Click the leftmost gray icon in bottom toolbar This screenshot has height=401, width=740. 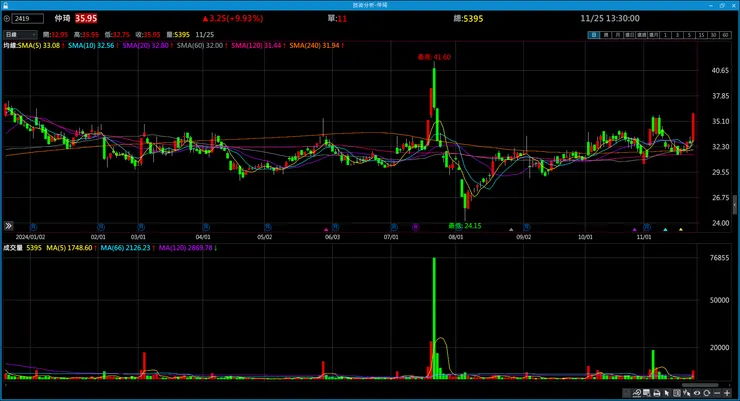pos(626,393)
